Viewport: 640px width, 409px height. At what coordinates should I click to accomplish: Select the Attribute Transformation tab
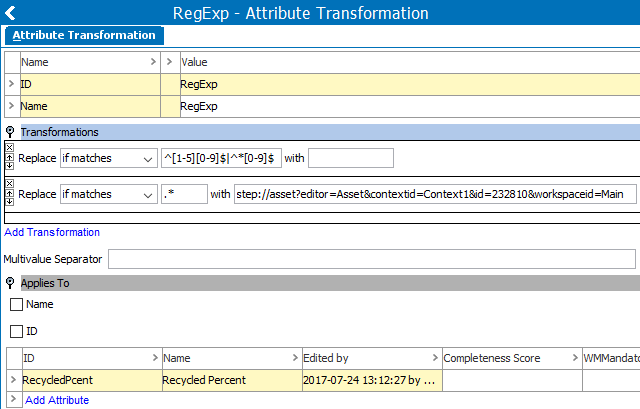(84, 35)
